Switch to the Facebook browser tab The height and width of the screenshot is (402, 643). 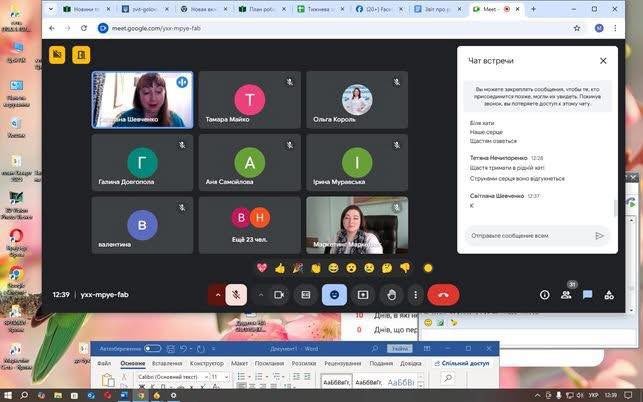click(x=377, y=9)
